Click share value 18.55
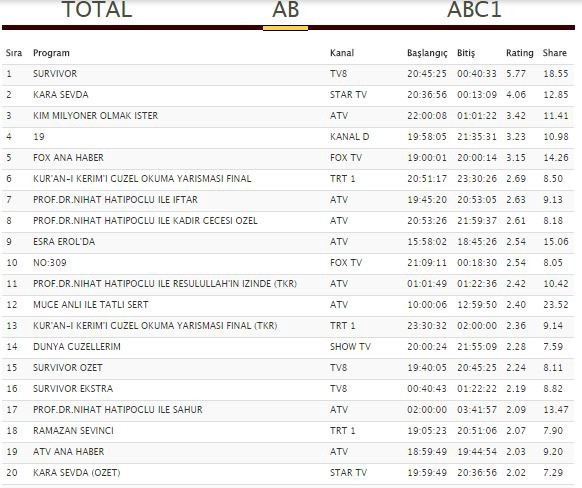This screenshot has width=582, height=488. click(556, 73)
